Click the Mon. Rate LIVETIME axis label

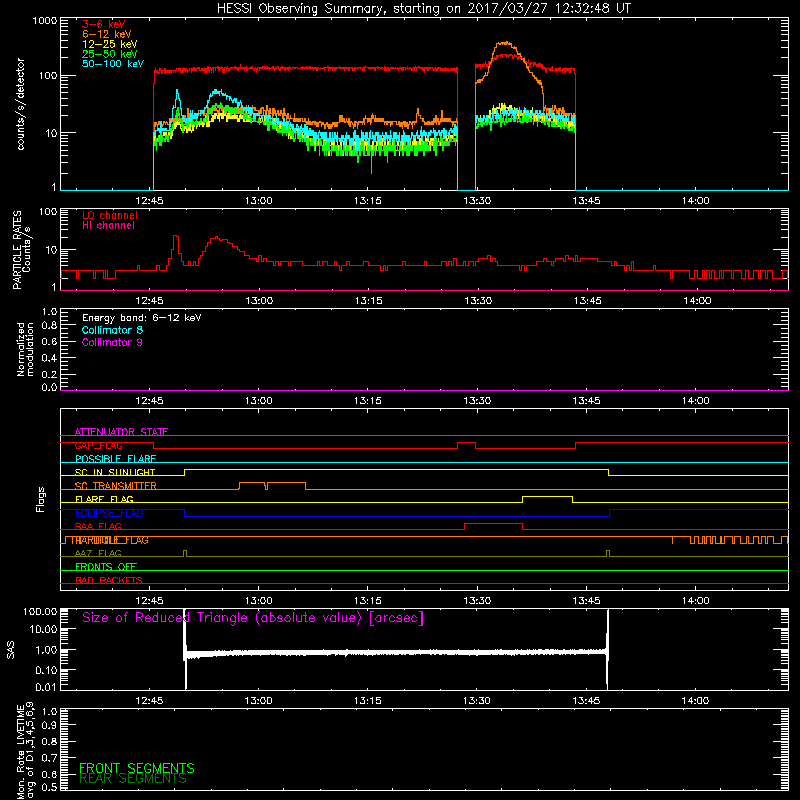click(x=25, y=749)
